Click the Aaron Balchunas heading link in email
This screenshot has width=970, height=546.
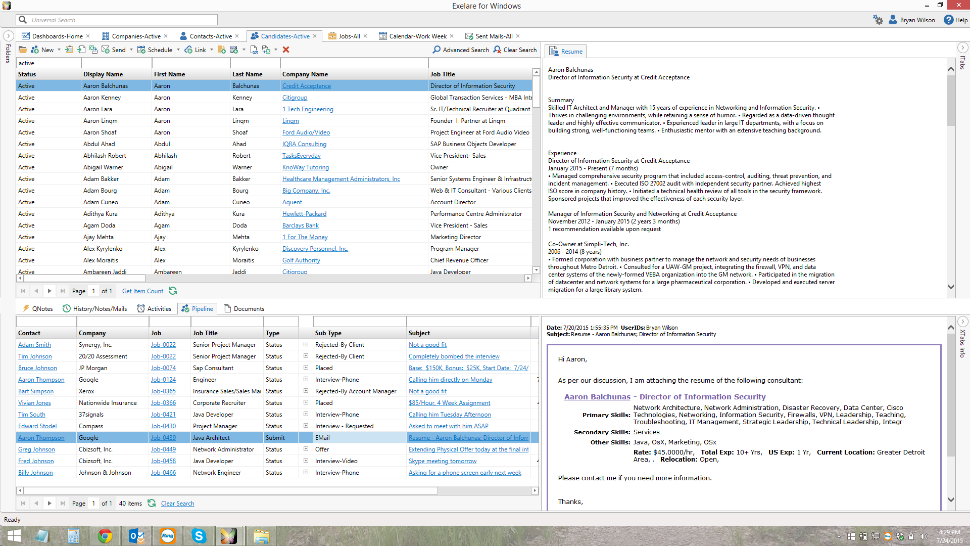click(597, 397)
